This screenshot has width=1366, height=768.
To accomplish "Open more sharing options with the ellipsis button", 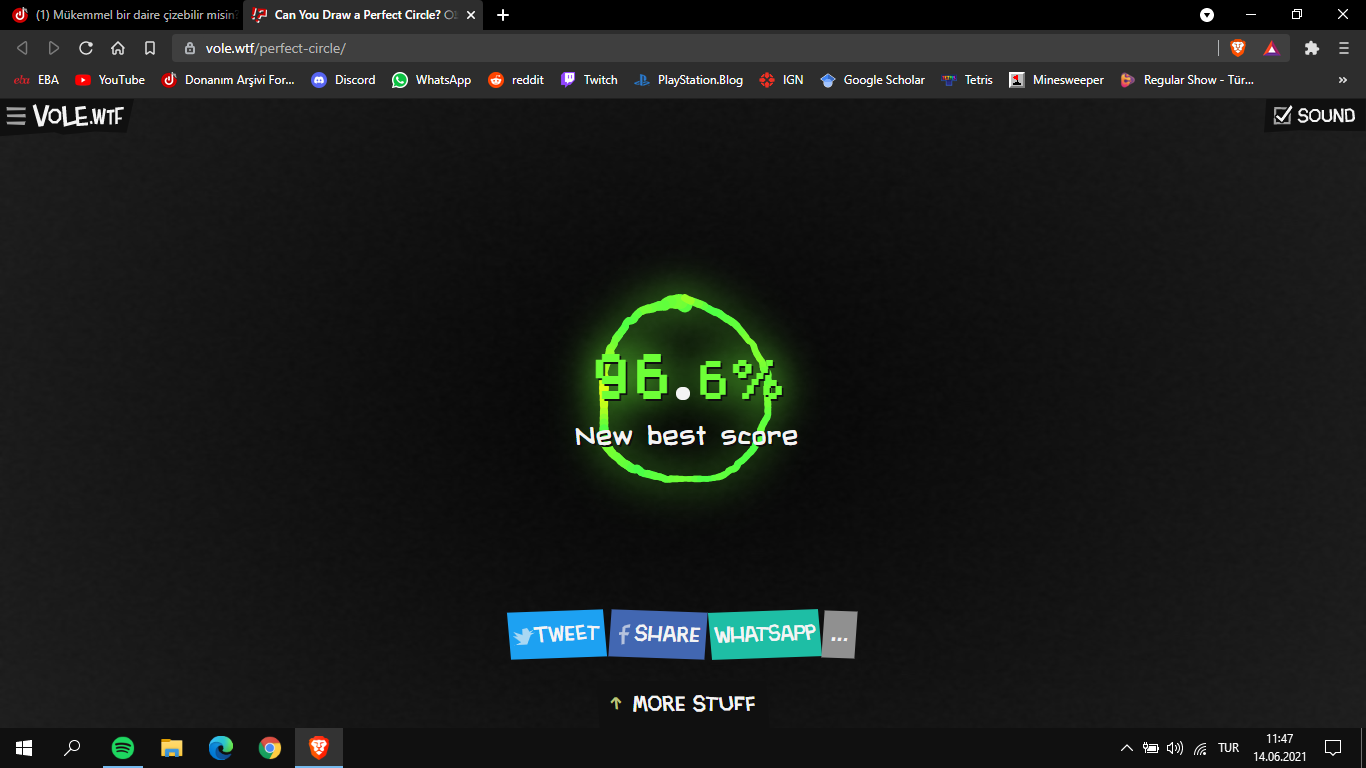I will point(839,635).
